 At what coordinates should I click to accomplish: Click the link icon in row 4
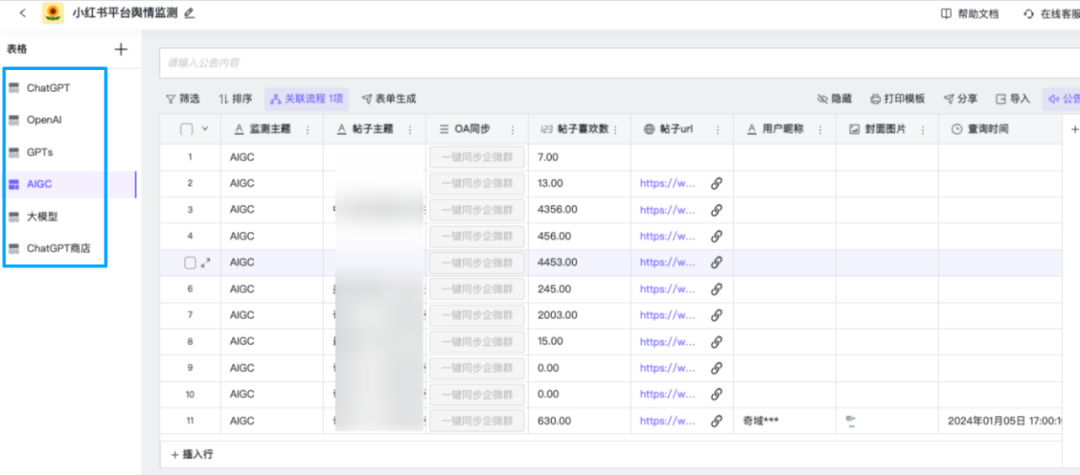[x=716, y=236]
